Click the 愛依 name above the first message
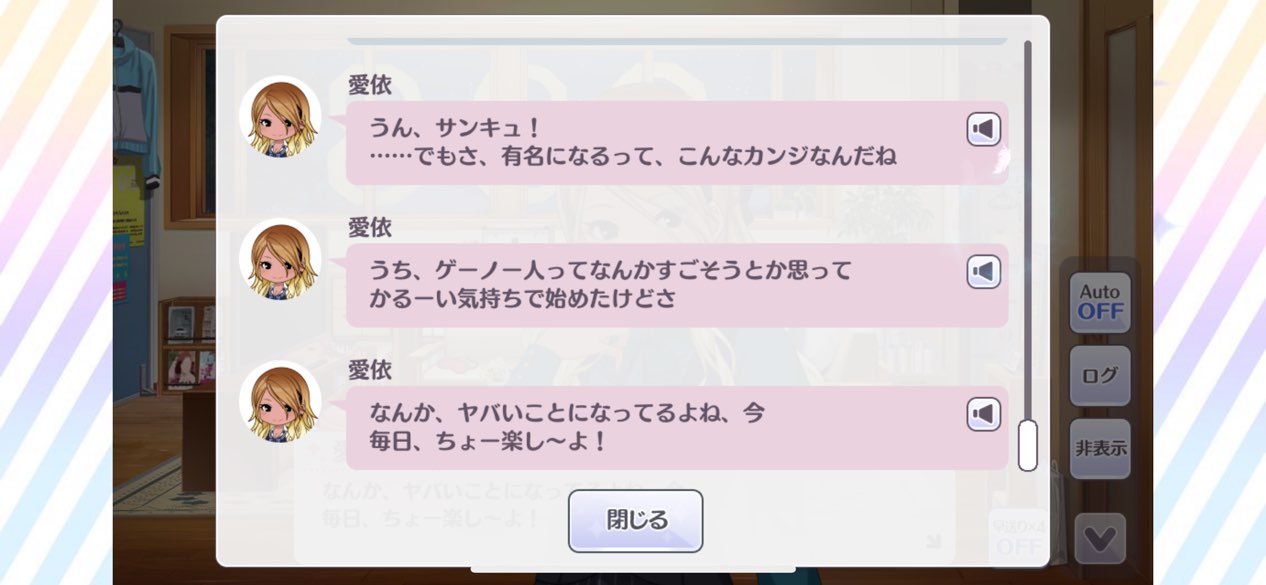This screenshot has height=585, width=1266. click(x=370, y=86)
